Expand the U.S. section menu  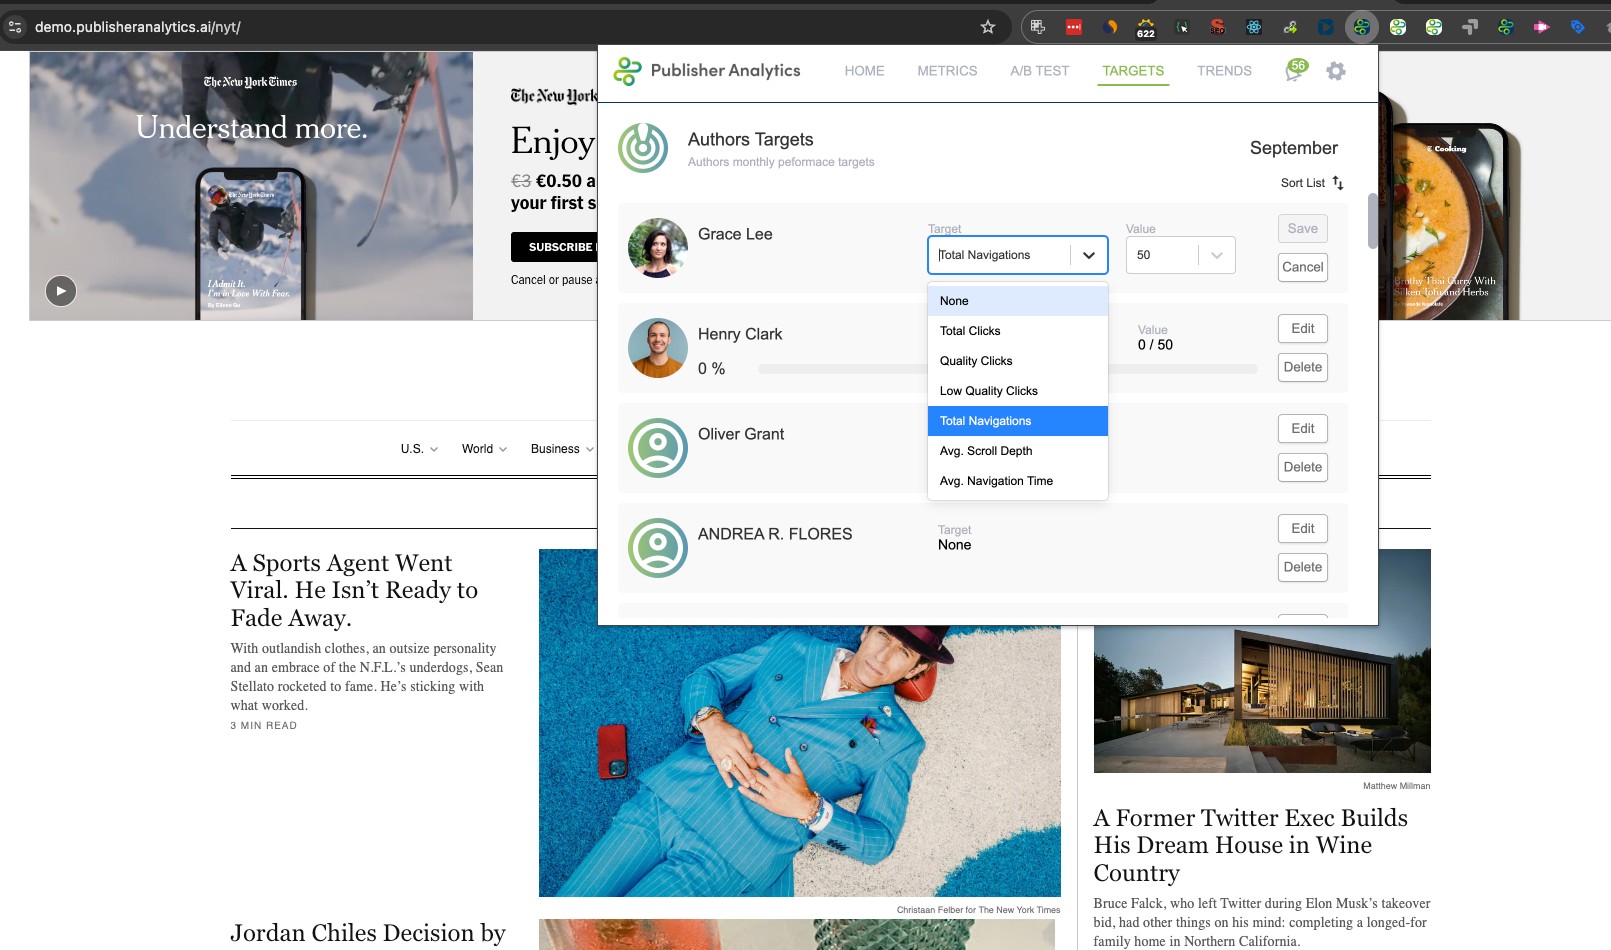[419, 449]
